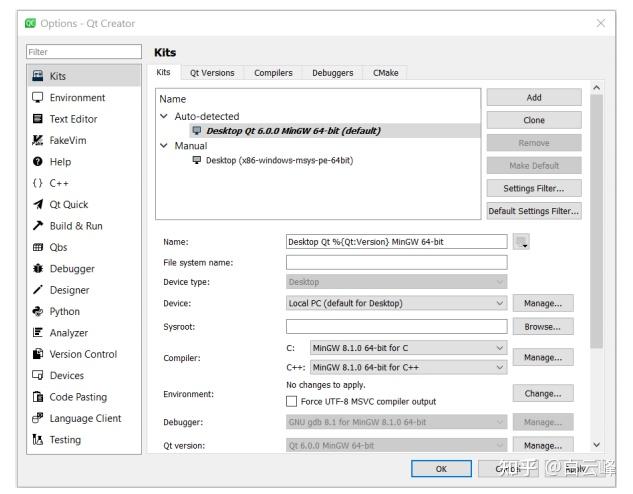This screenshot has height=494, width=633.
Task: Select the Kits category icon
Action: [38, 76]
